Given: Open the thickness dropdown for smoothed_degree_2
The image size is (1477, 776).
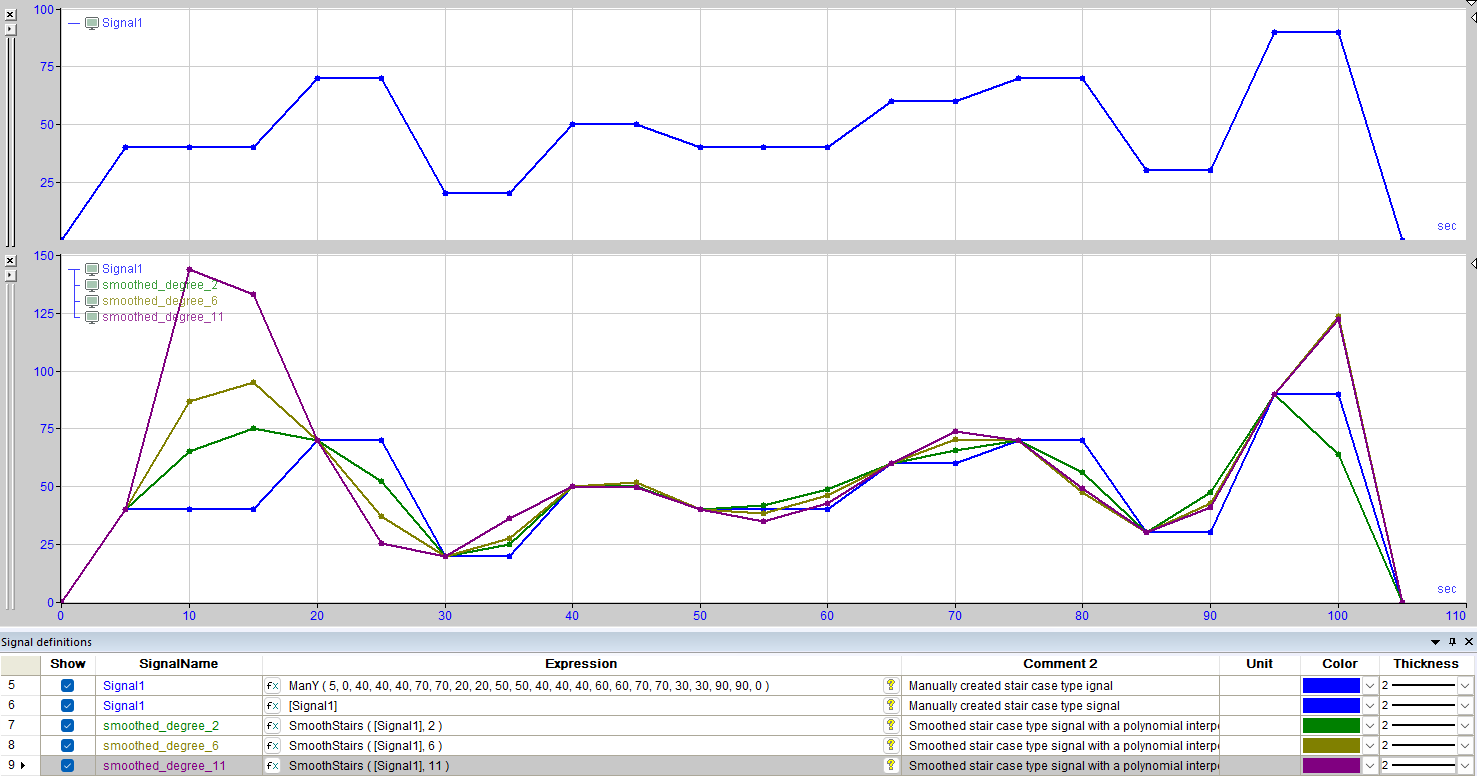Looking at the screenshot, I should [x=1466, y=726].
